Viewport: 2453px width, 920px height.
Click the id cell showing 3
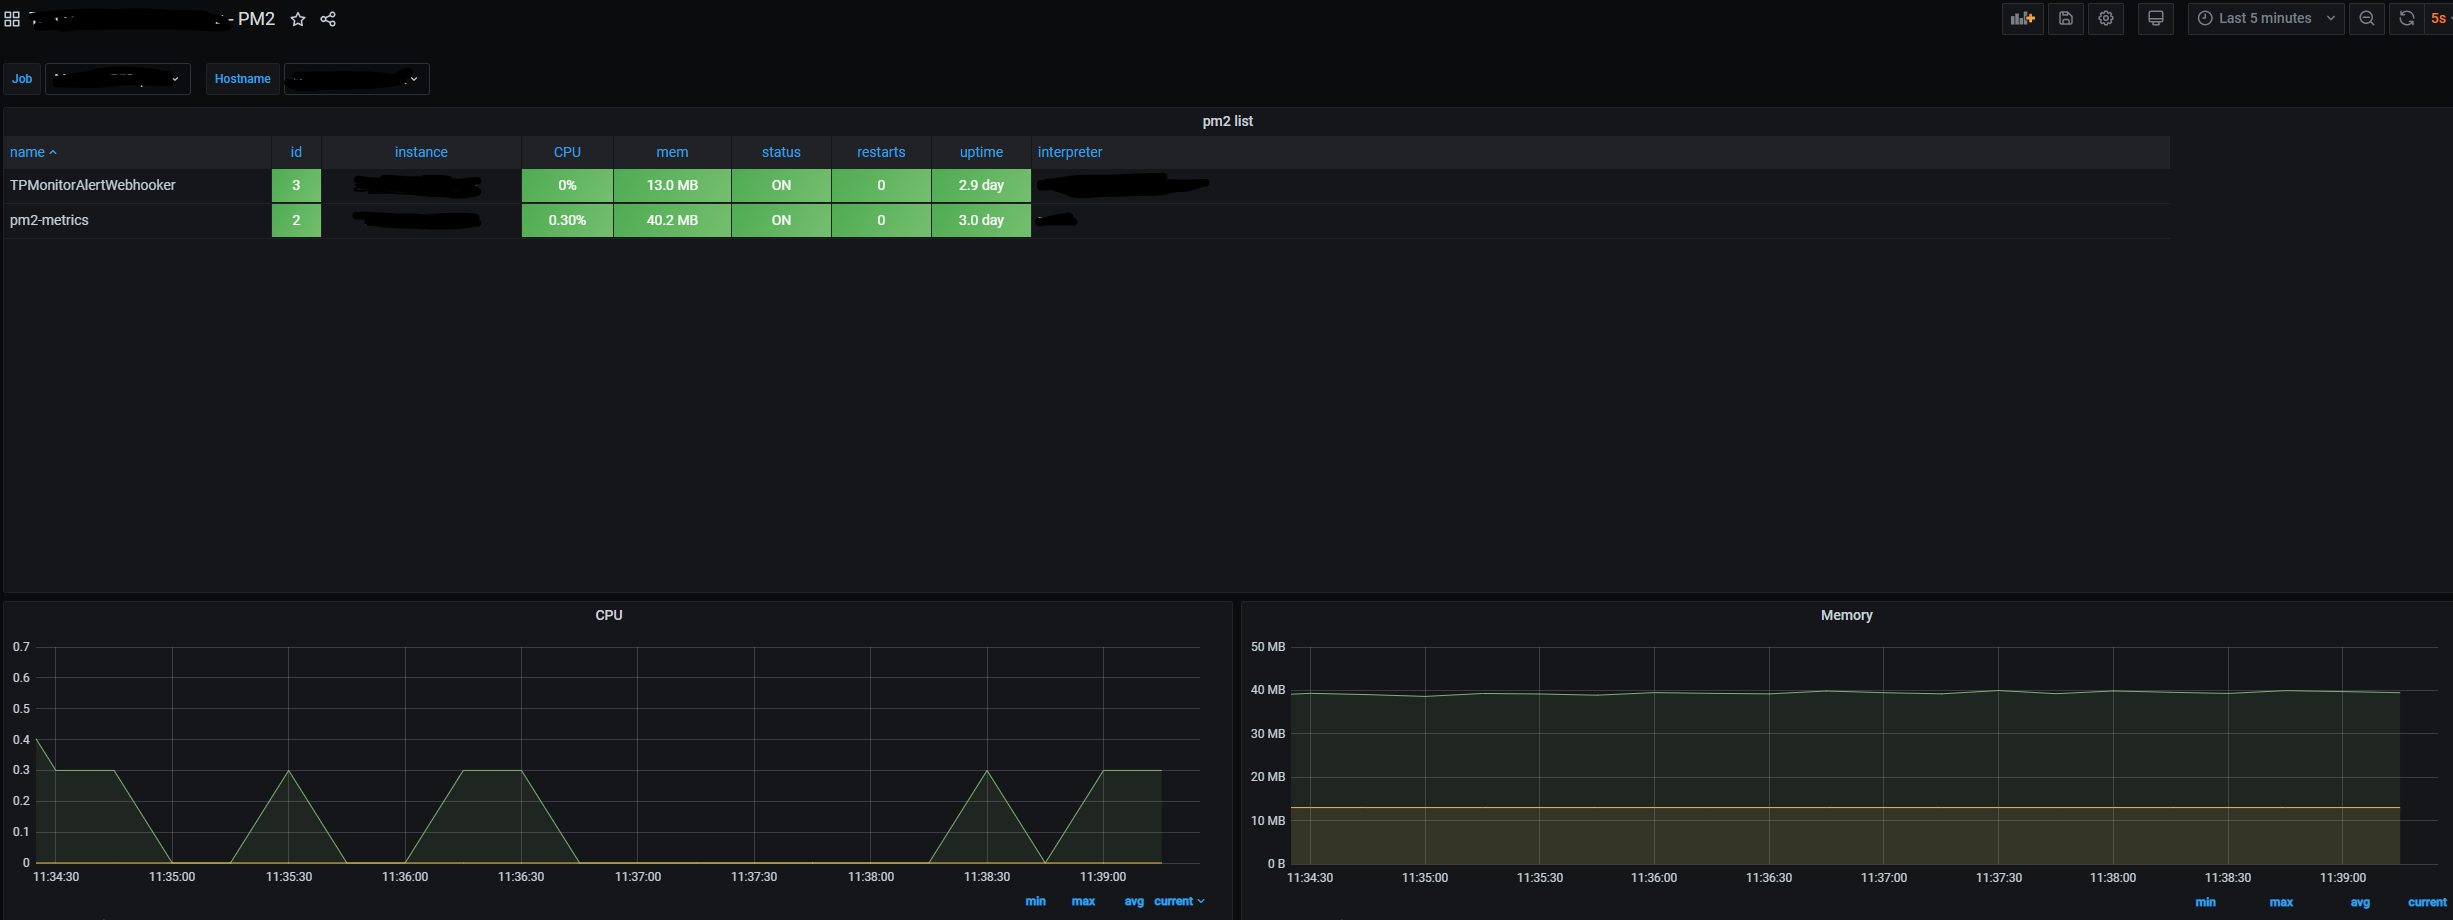tap(296, 185)
